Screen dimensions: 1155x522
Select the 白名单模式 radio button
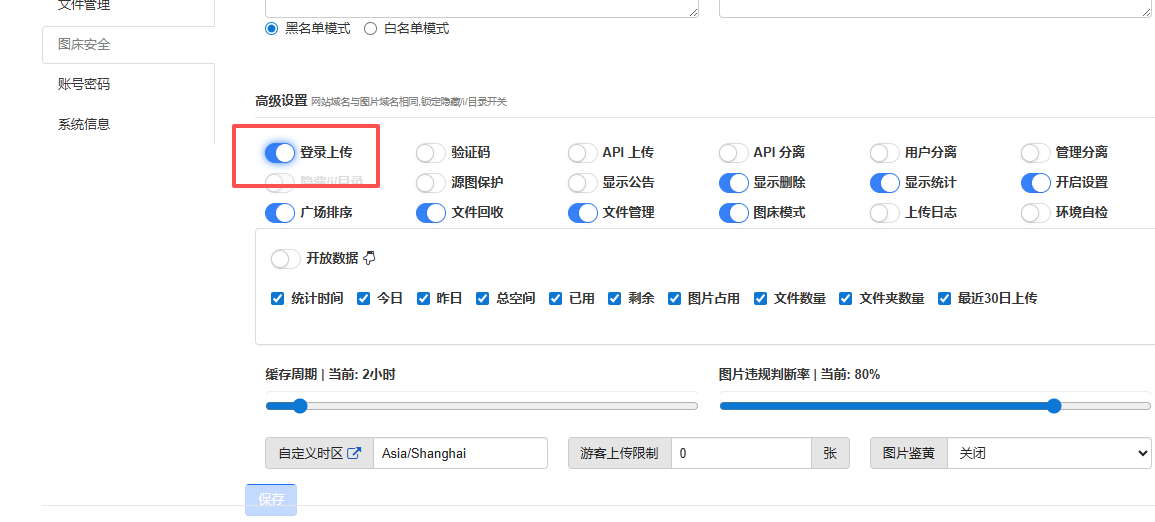[371, 28]
